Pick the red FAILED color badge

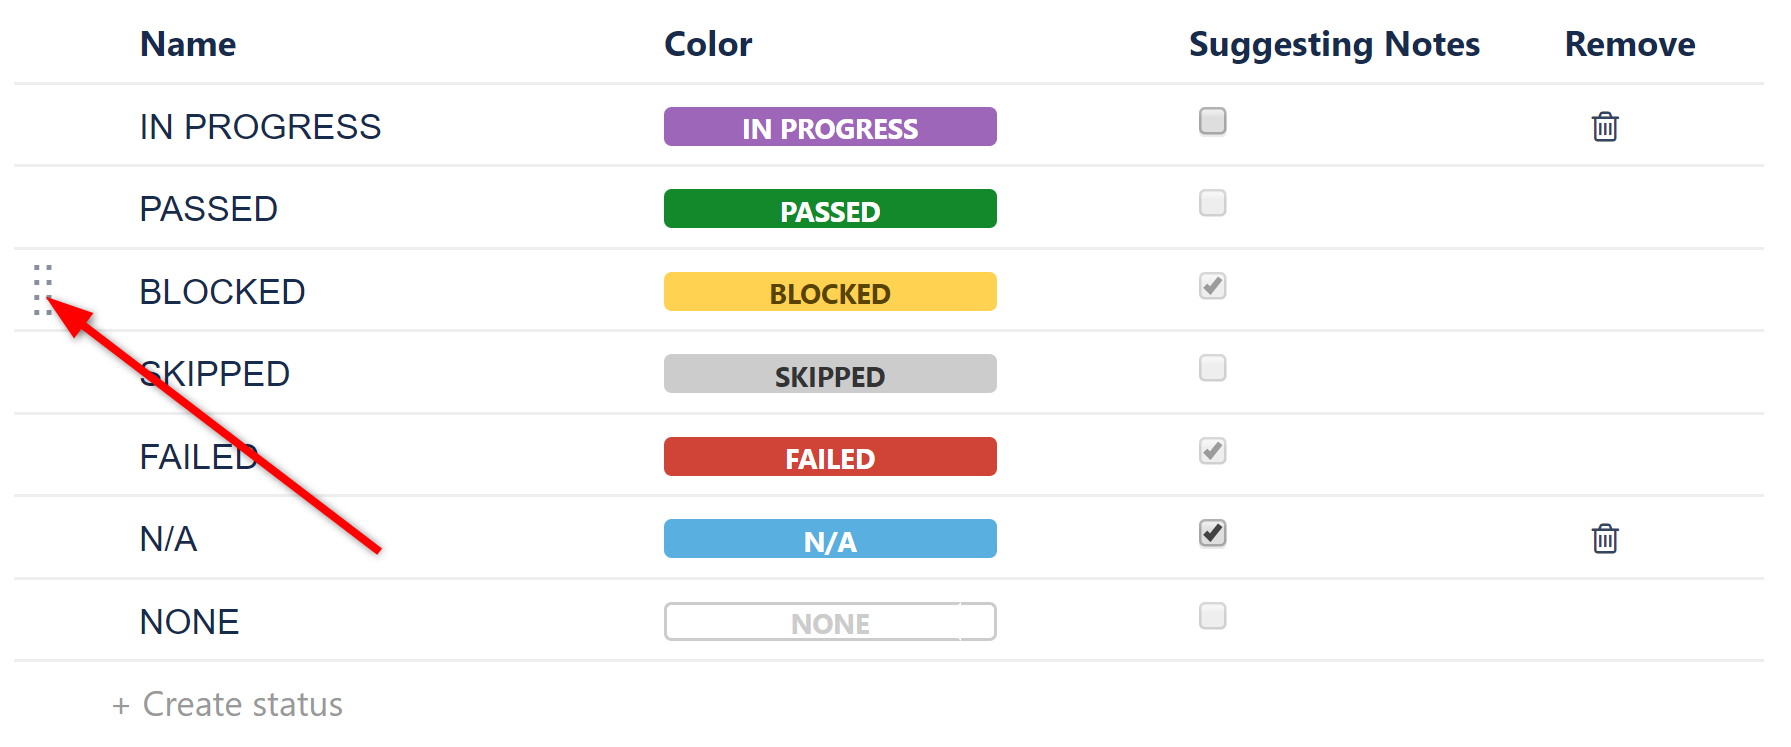click(830, 457)
